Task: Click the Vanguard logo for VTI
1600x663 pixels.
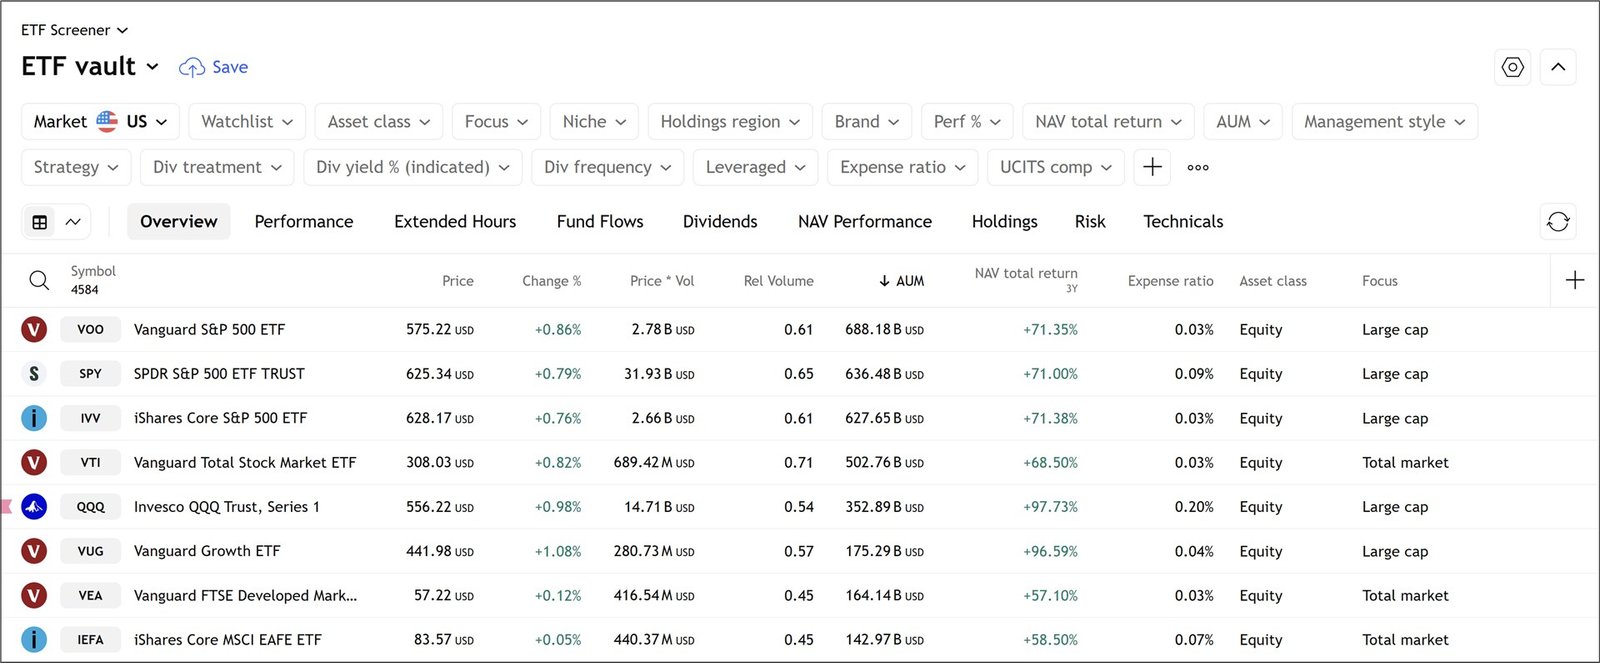Action: (x=34, y=462)
